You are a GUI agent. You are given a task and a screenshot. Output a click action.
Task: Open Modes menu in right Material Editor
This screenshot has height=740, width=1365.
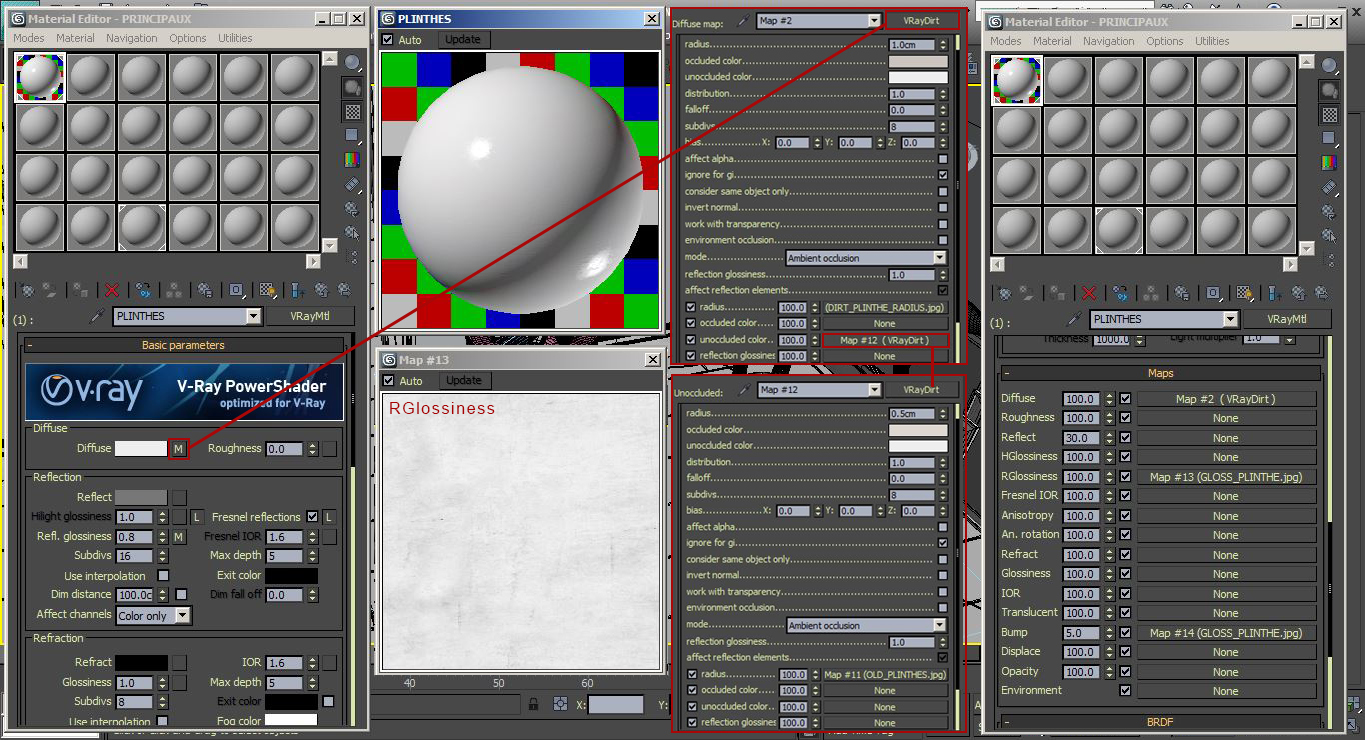[x=1006, y=41]
